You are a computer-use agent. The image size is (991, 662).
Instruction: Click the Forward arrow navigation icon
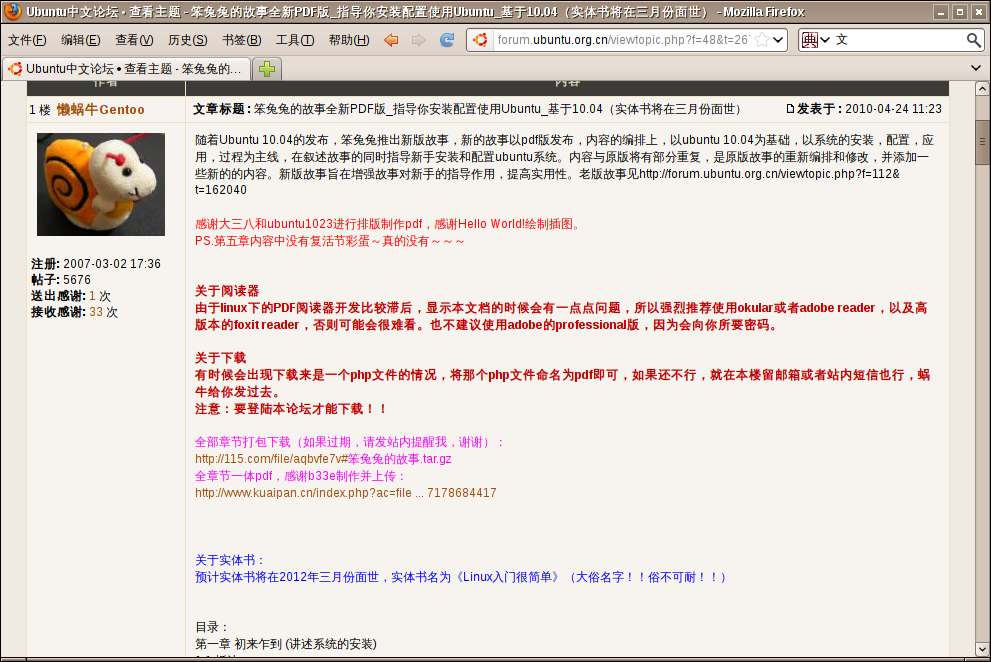tap(418, 40)
